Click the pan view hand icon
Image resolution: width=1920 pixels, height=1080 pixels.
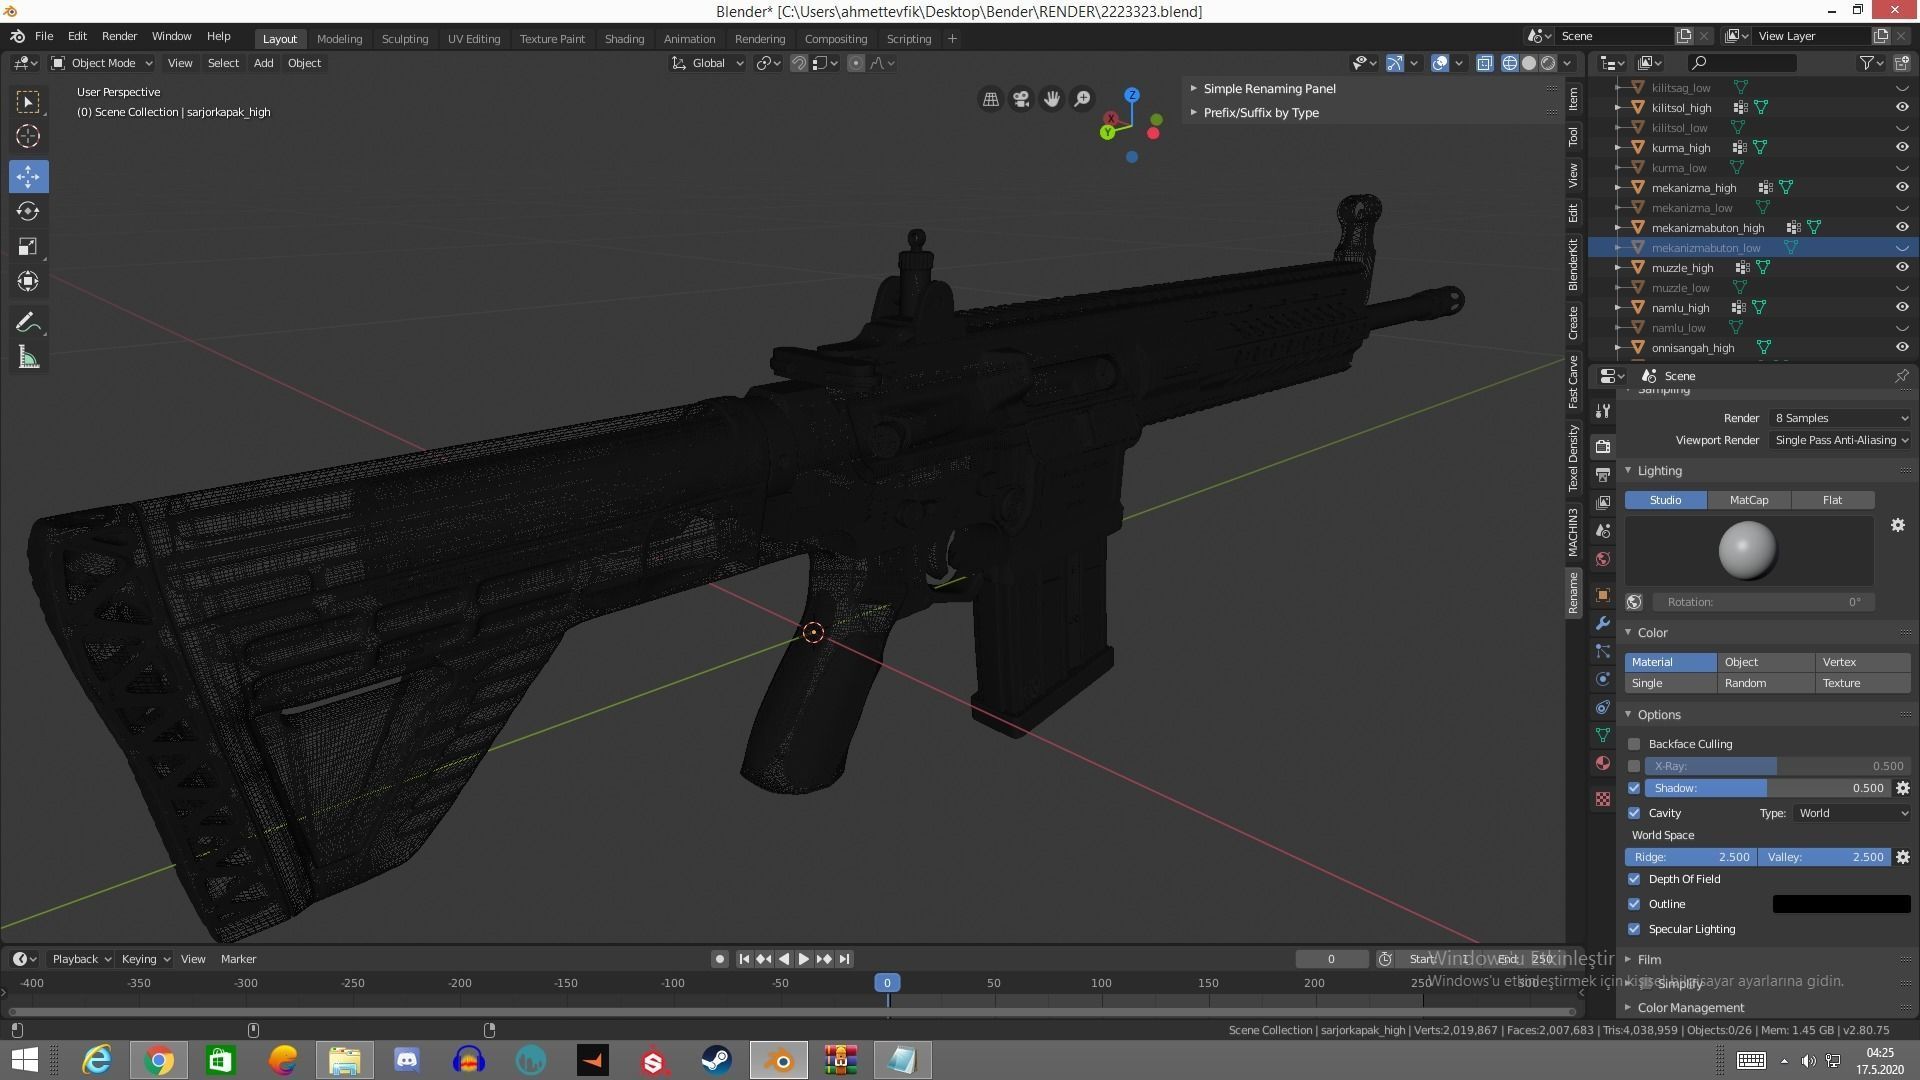1052,99
